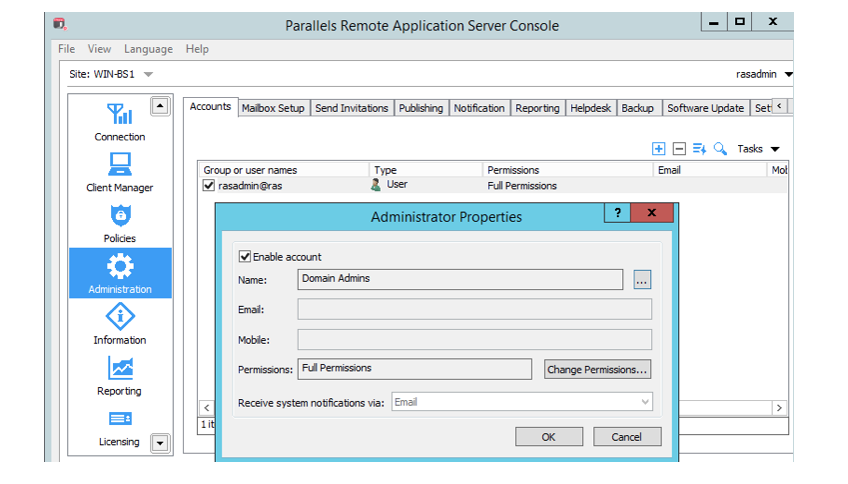Toggle the rasadmin@ras row checkbox
Screen dimensions: 848x484
coord(209,185)
